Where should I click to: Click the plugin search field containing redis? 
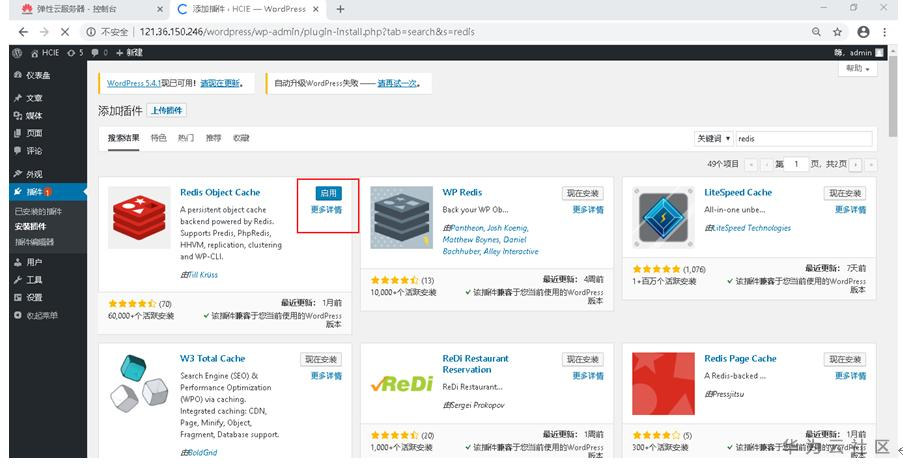tap(804, 139)
